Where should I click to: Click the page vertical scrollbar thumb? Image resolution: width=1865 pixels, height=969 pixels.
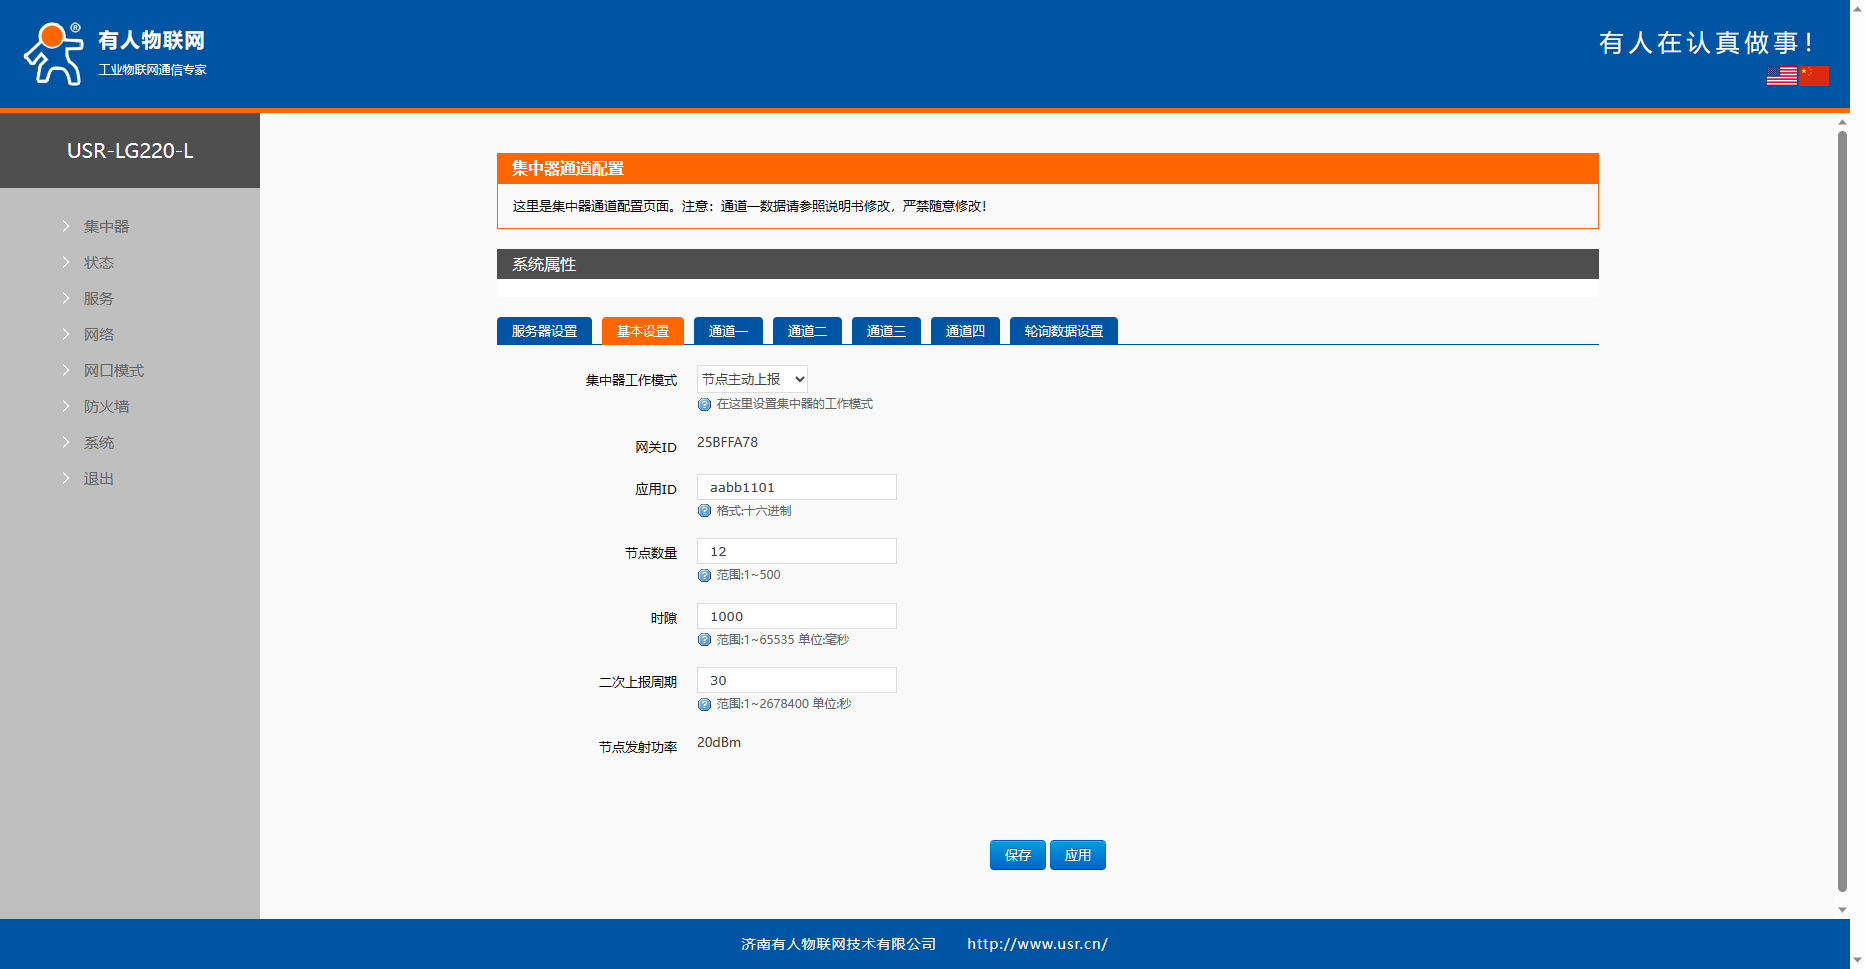point(1842,510)
